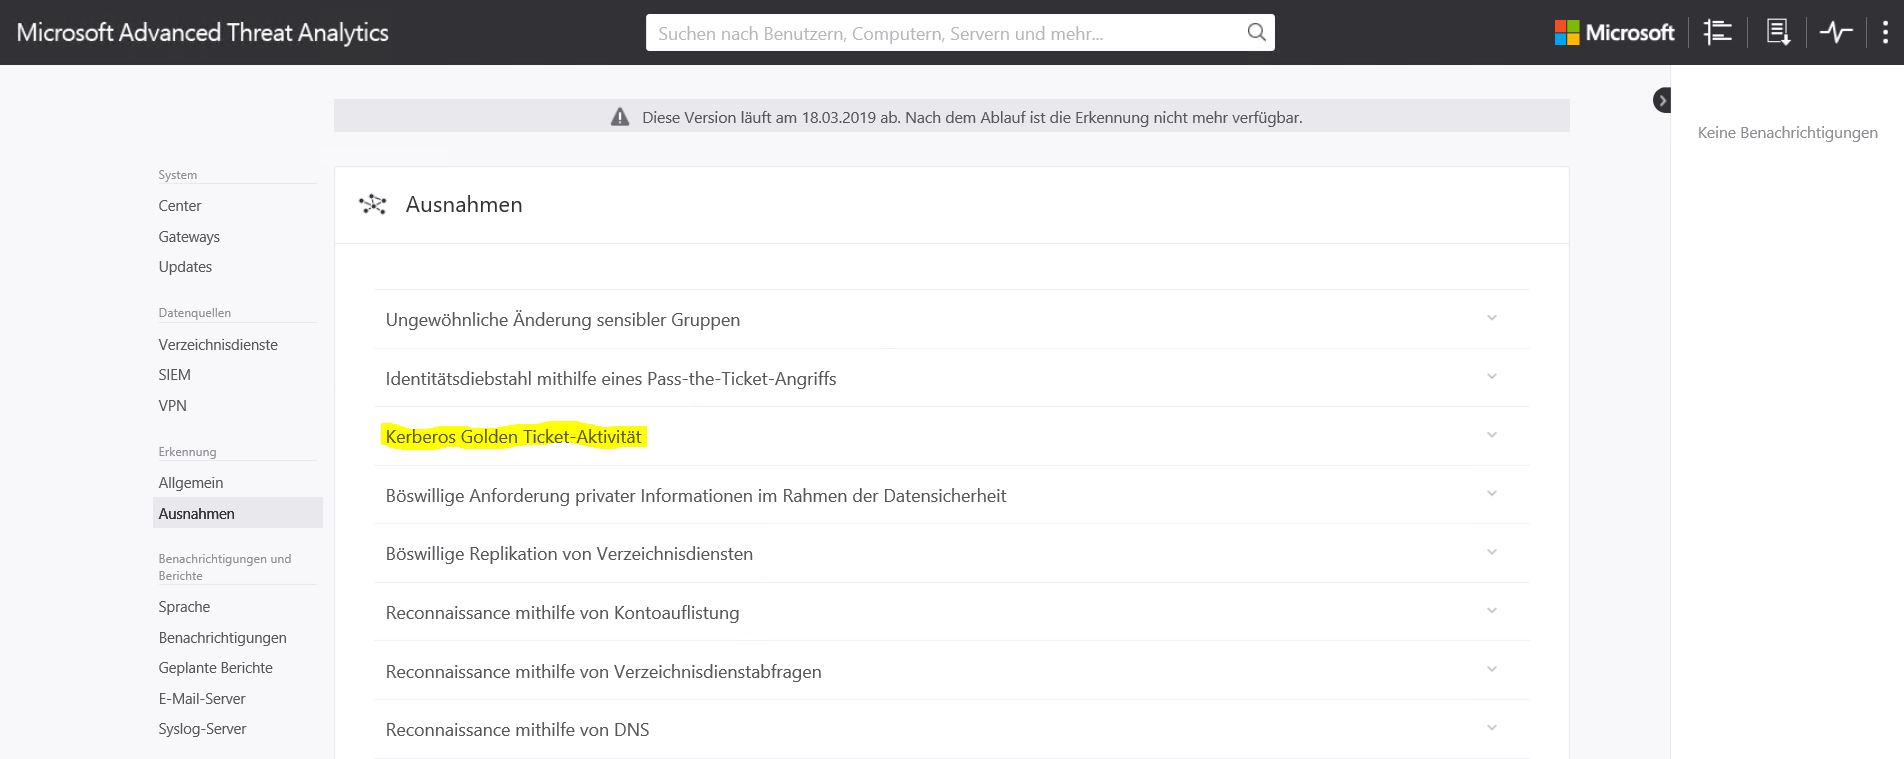This screenshot has width=1904, height=759.
Task: Click the Ausnahmen network icon
Action: point(373,205)
